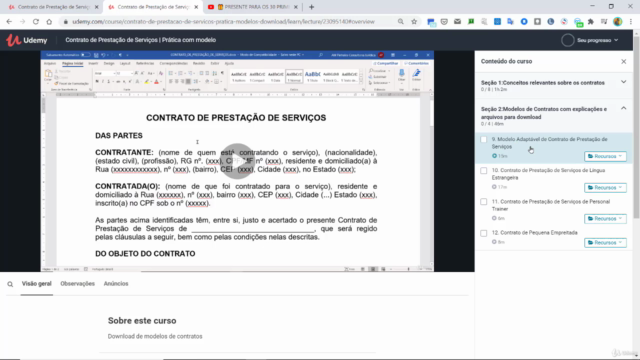Click Word Design ribbon tab
Screen dimensions: 640x360
click(109, 64)
